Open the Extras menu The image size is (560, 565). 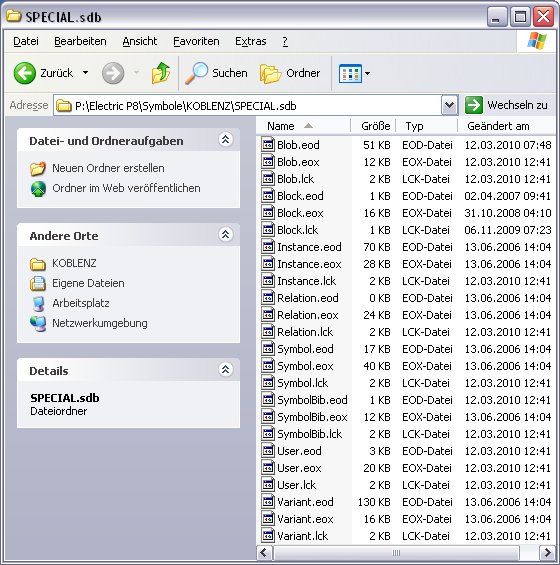coord(251,41)
